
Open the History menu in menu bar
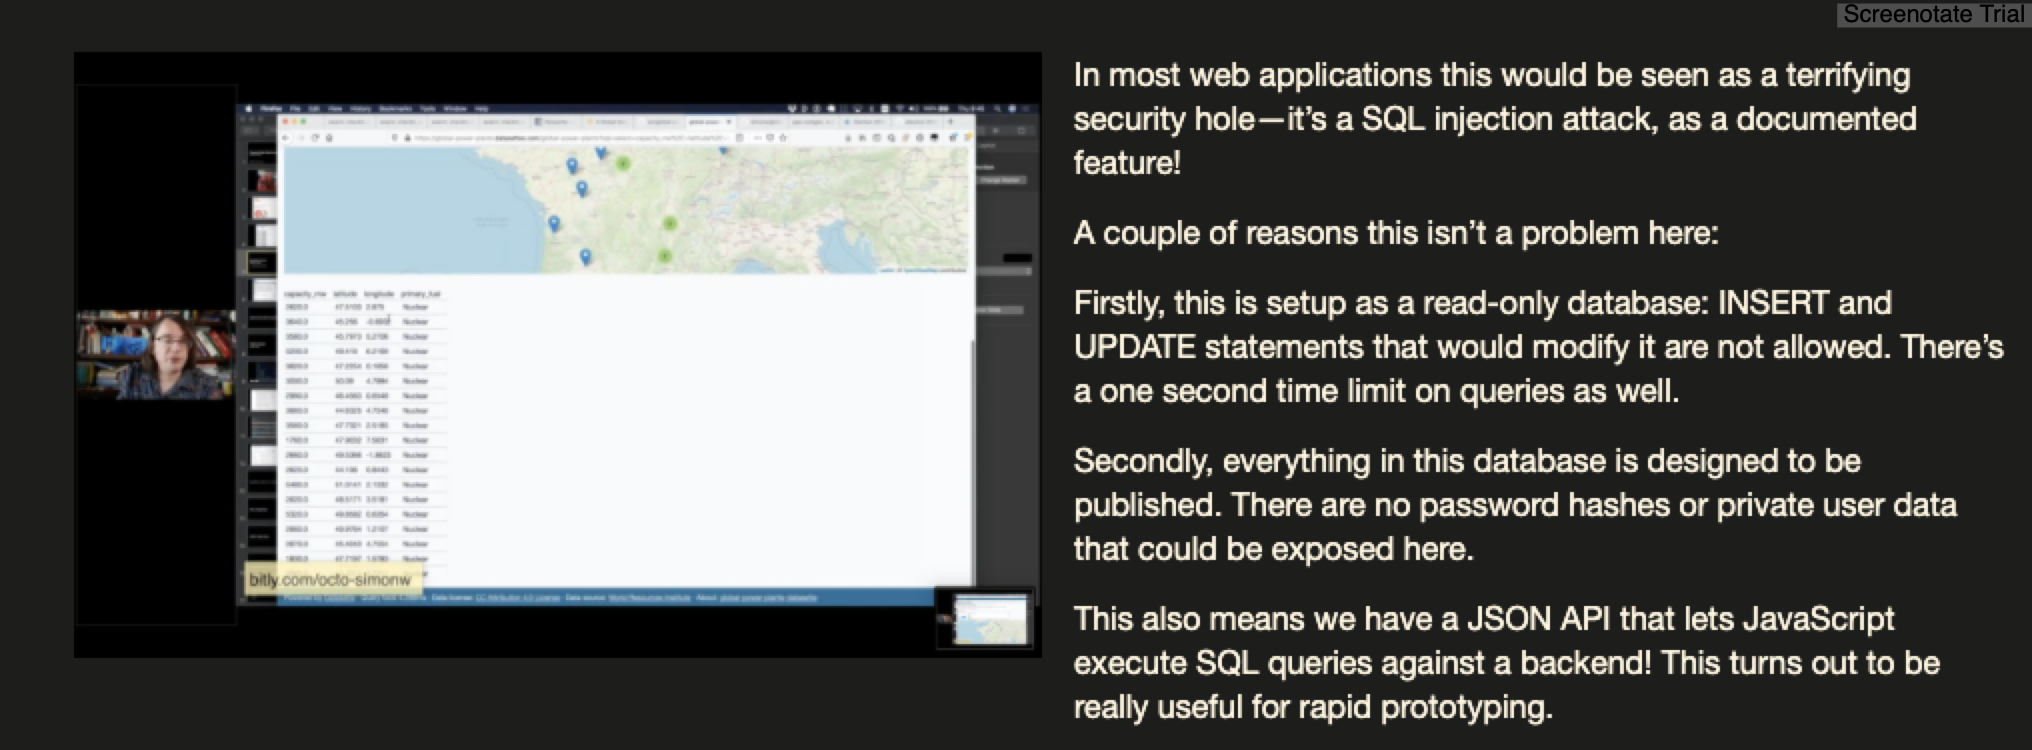coord(360,108)
